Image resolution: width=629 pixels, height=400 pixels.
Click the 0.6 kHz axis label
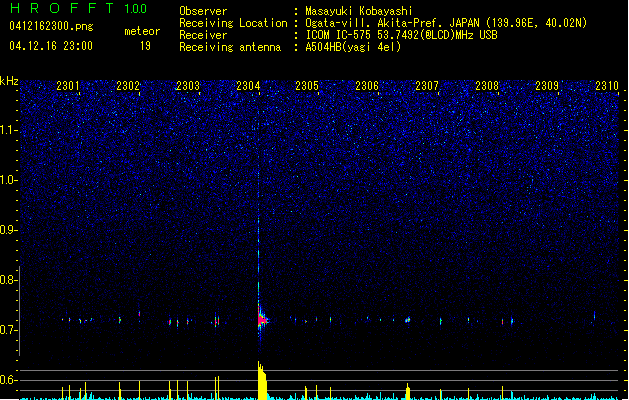9,380
